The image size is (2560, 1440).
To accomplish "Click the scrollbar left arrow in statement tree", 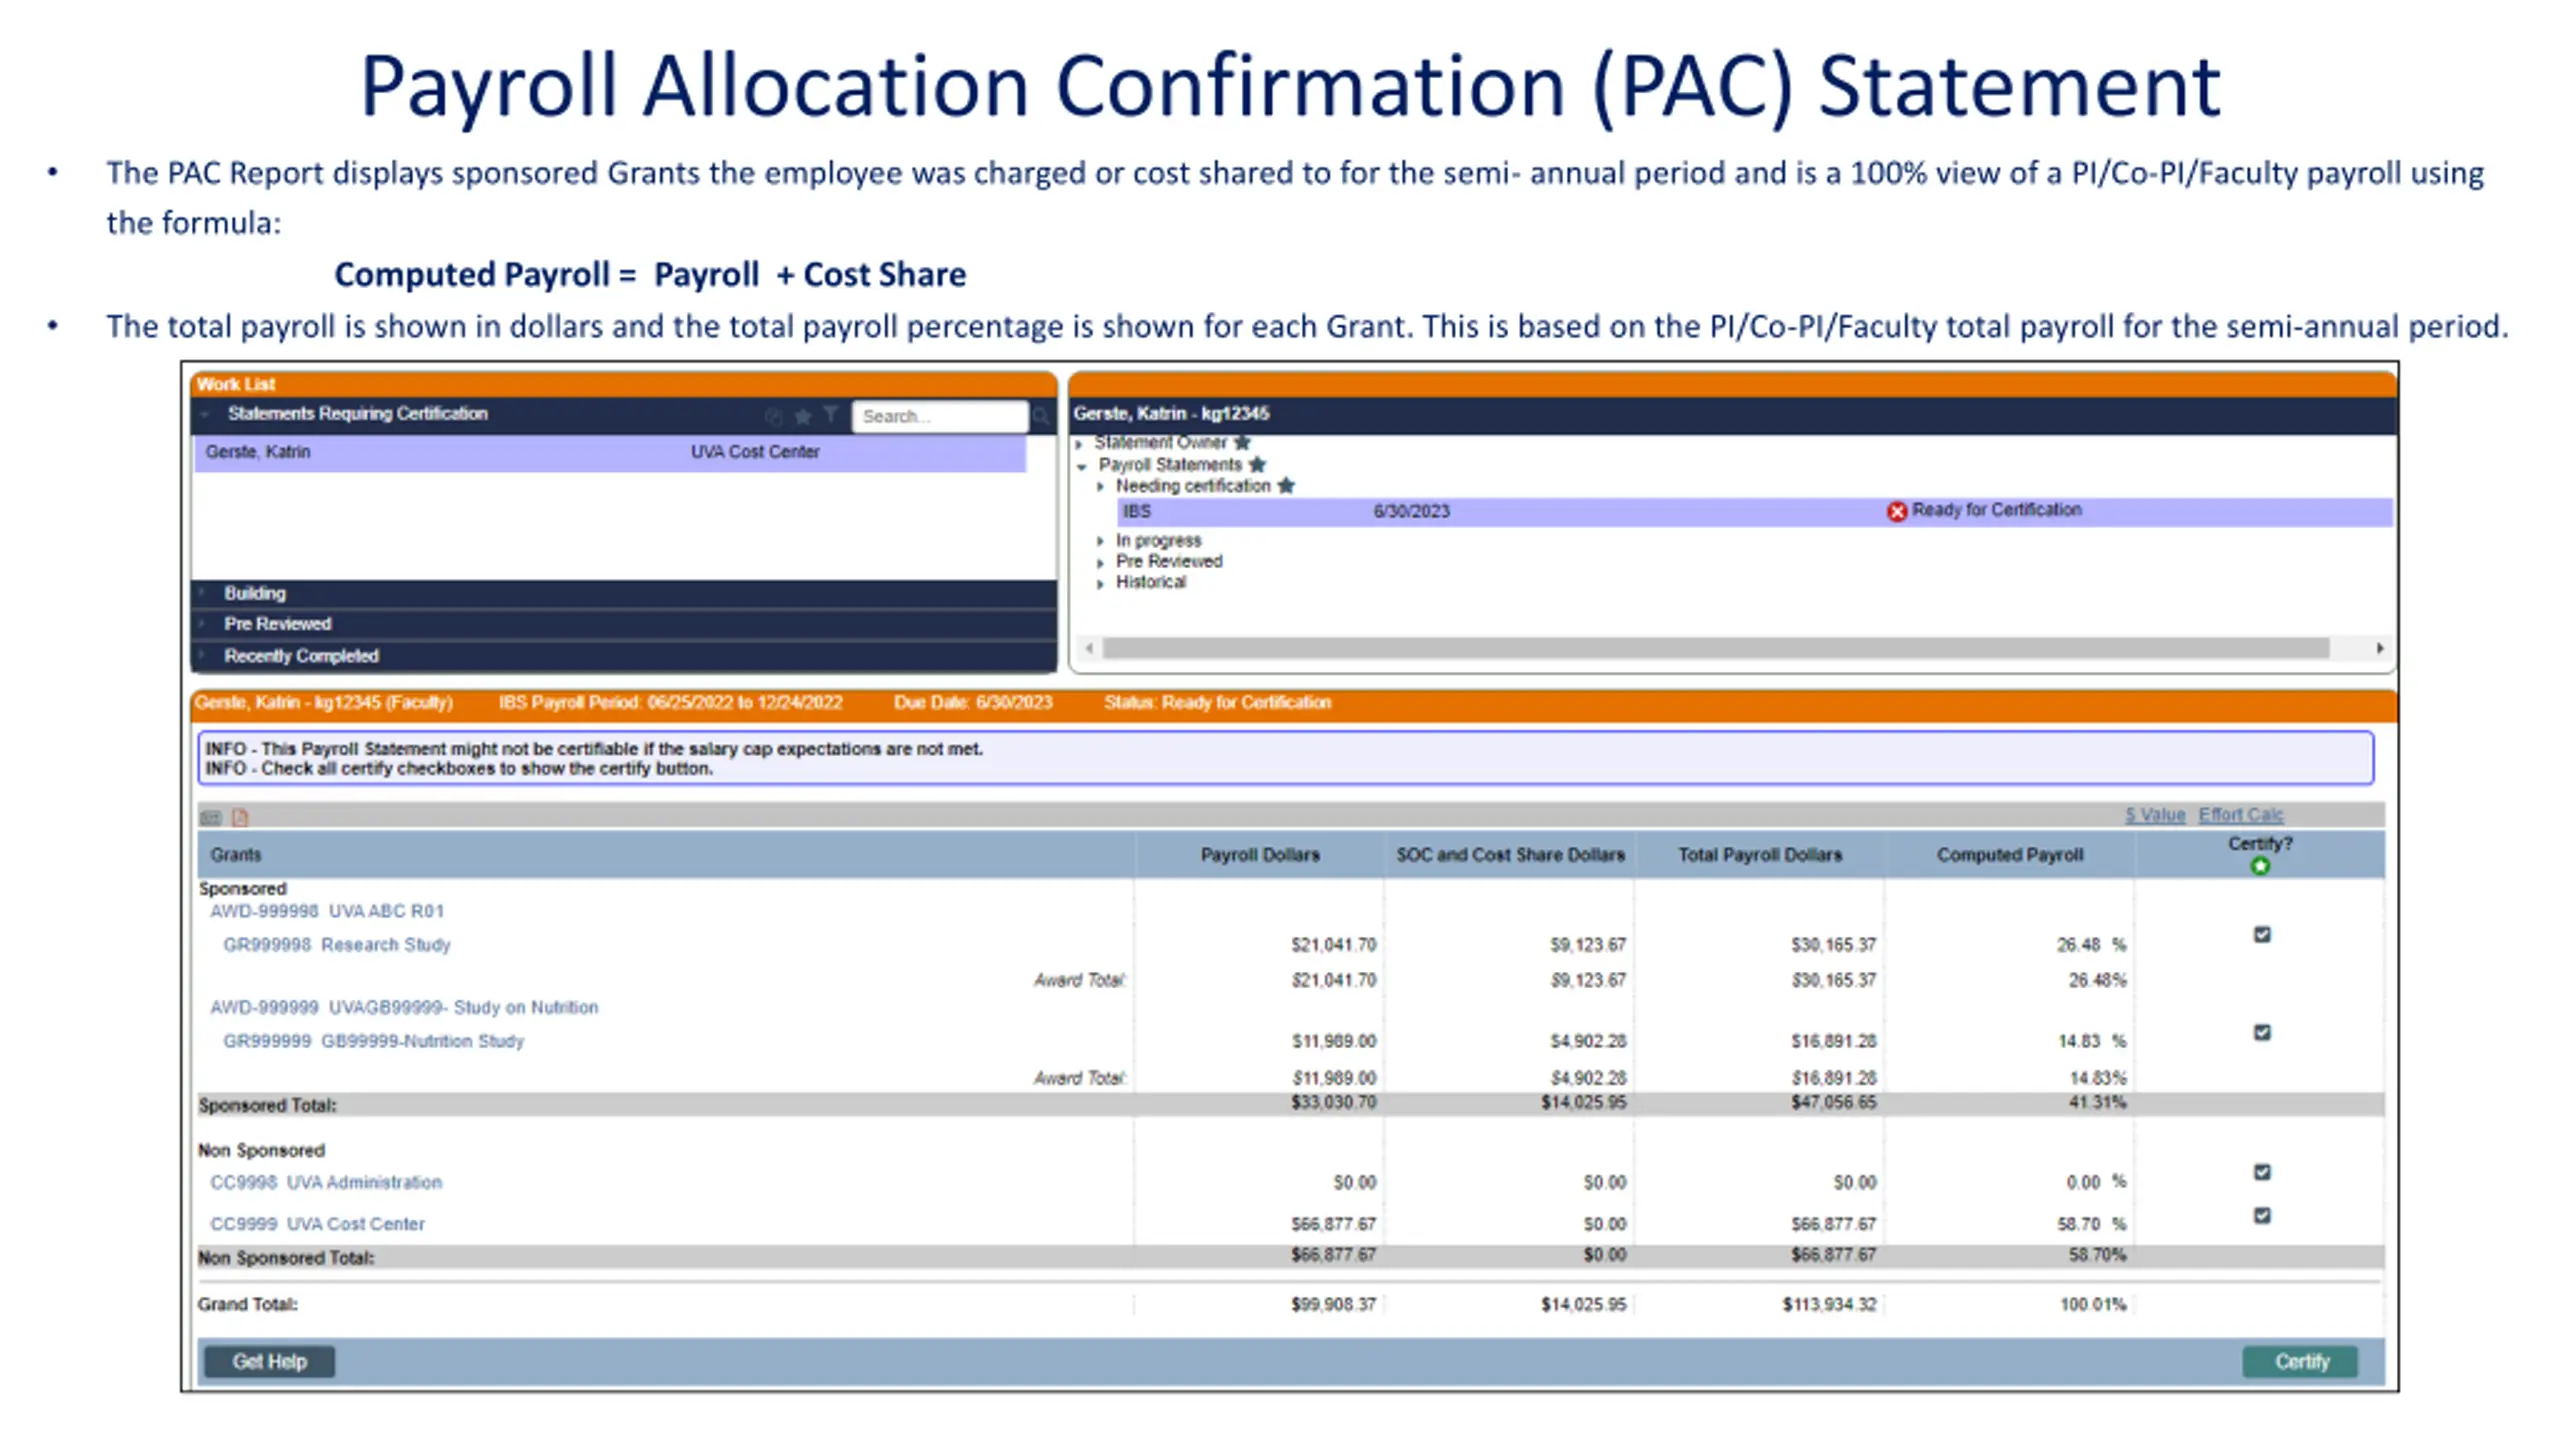I will click(x=1089, y=648).
